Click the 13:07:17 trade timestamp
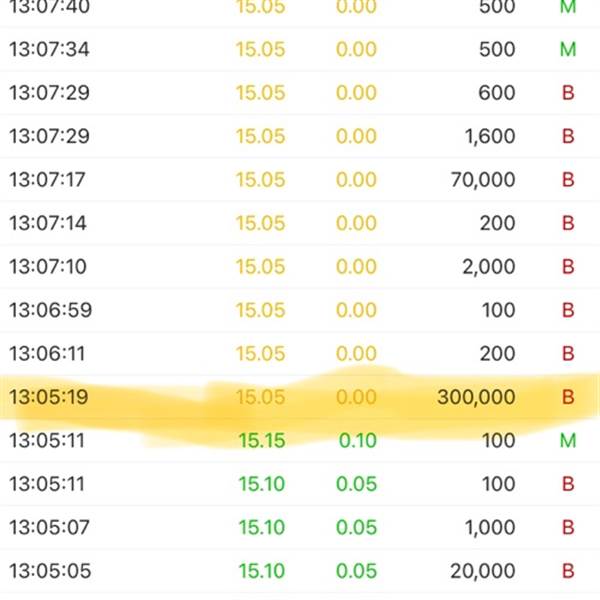This screenshot has width=600, height=600. click(47, 179)
